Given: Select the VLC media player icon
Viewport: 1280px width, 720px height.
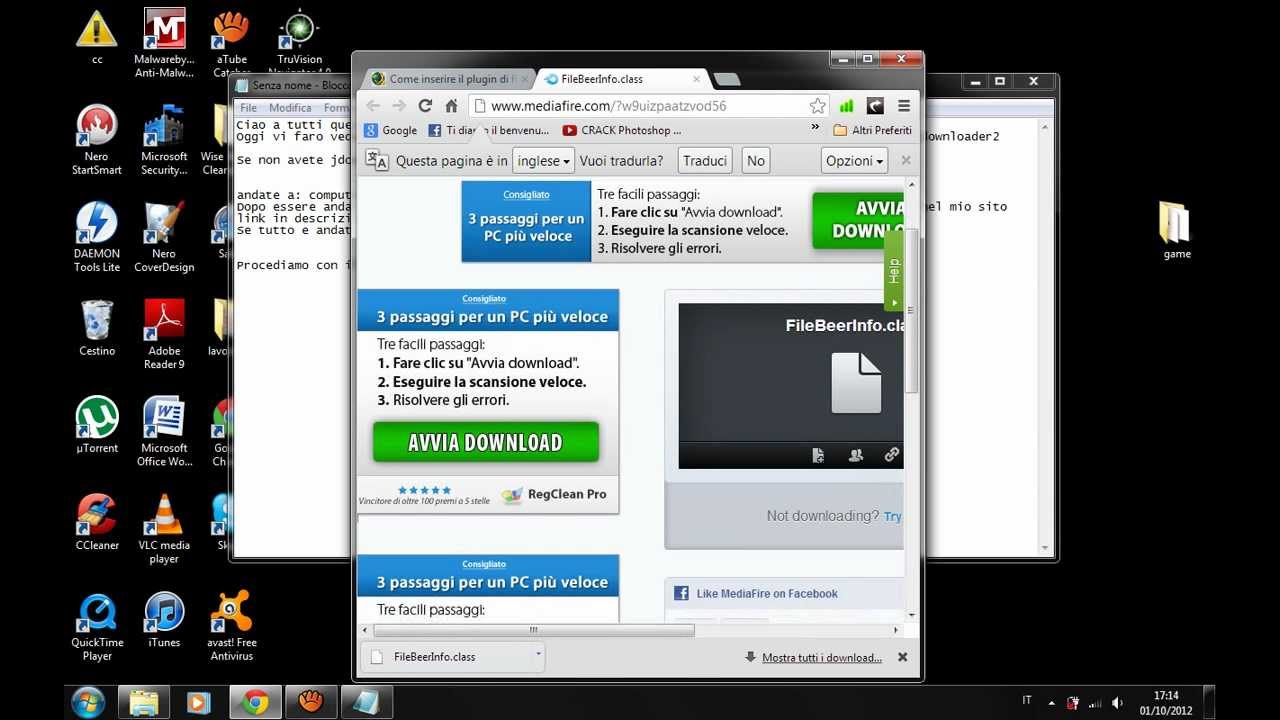Looking at the screenshot, I should [164, 529].
